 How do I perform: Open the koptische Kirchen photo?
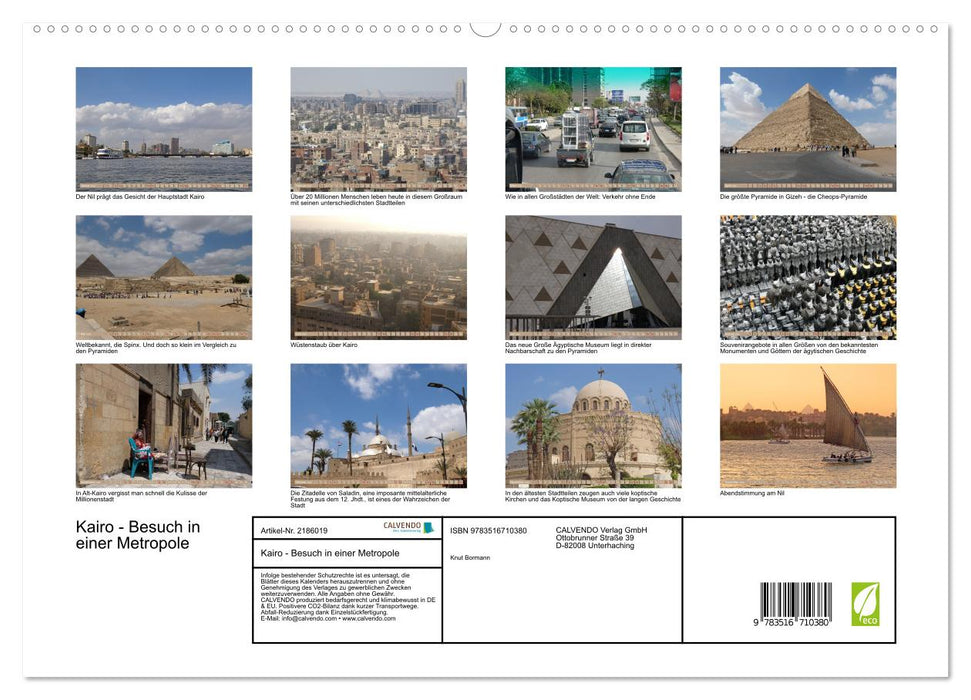pyautogui.click(x=593, y=424)
